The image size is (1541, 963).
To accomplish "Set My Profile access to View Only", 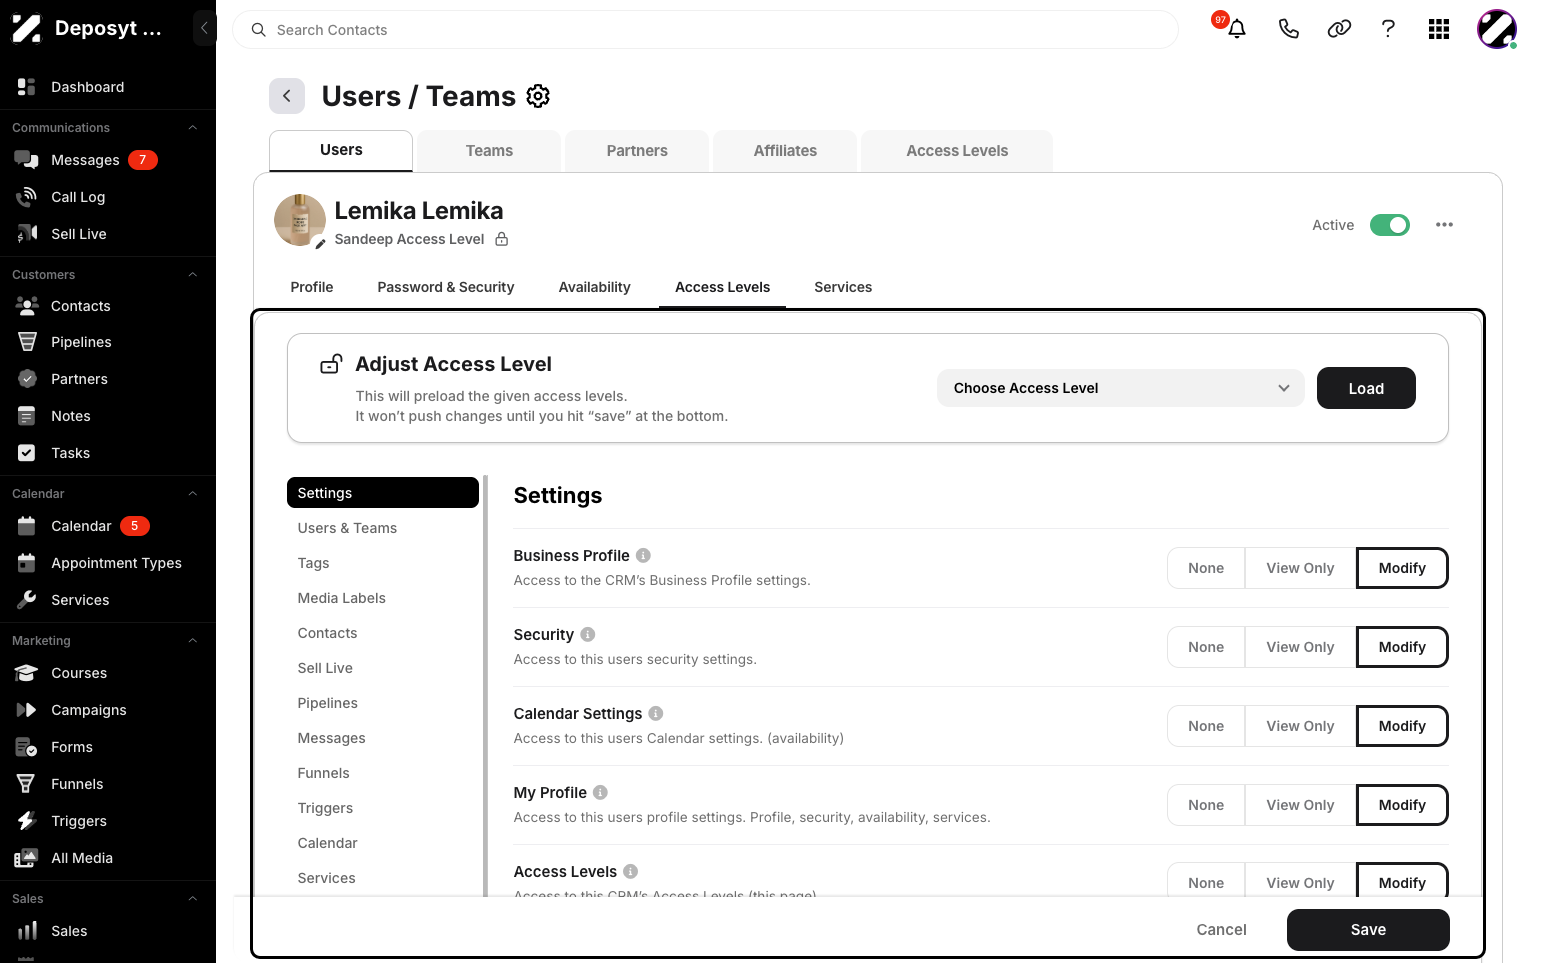I will click(1300, 805).
